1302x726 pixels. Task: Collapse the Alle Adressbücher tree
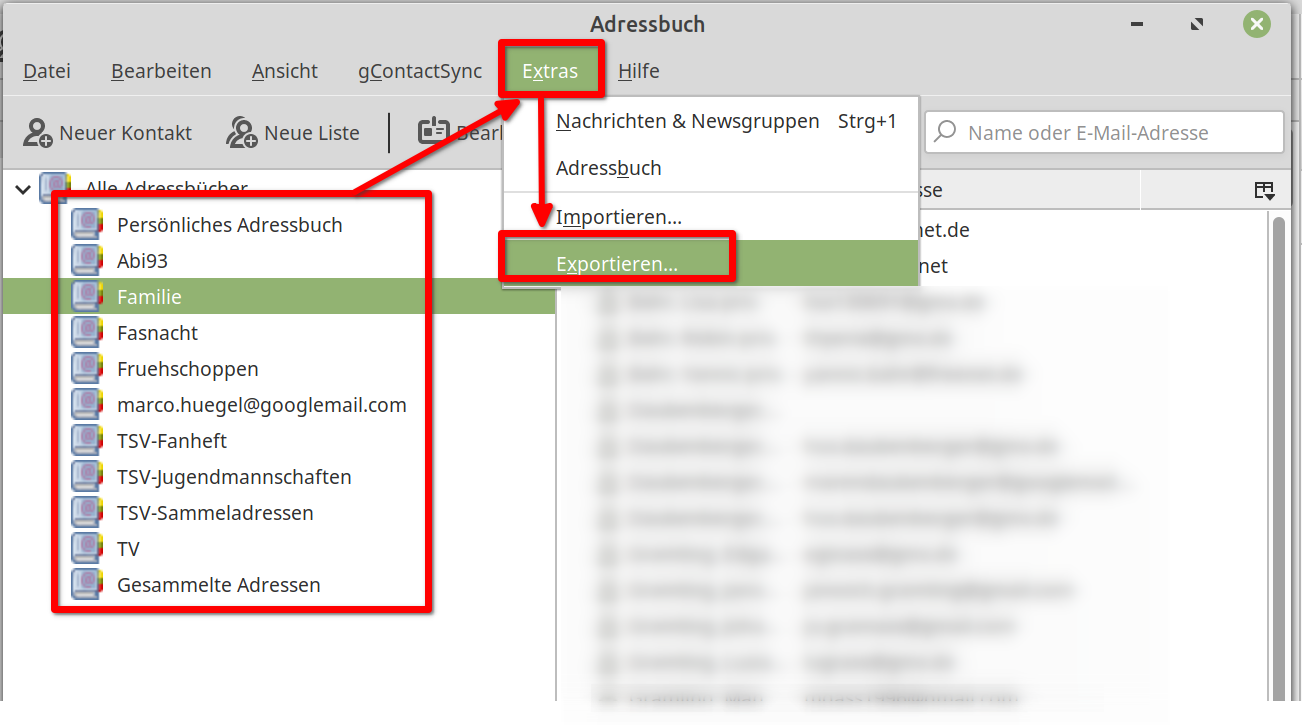click(x=23, y=189)
